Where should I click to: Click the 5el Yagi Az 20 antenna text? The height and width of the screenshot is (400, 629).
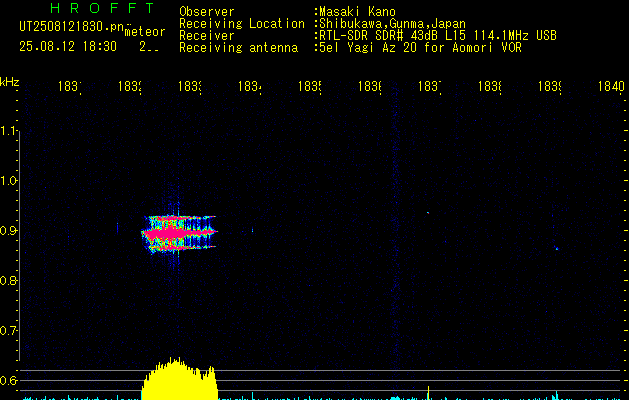pos(420,48)
